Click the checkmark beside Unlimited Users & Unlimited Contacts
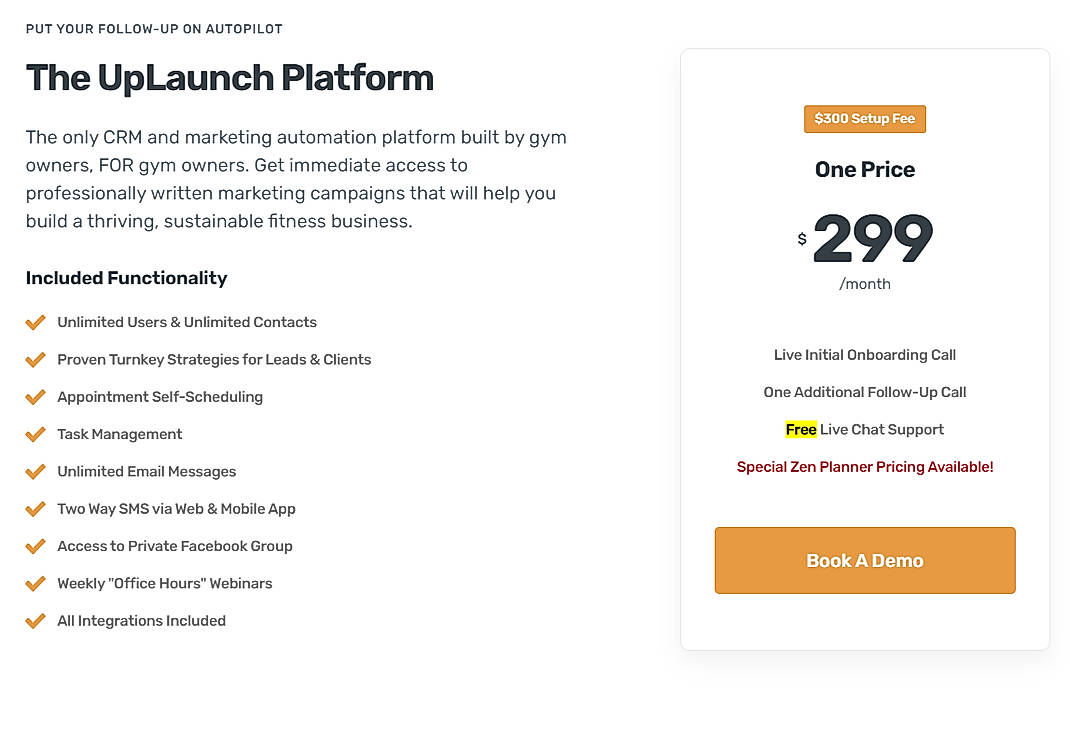 tap(36, 322)
